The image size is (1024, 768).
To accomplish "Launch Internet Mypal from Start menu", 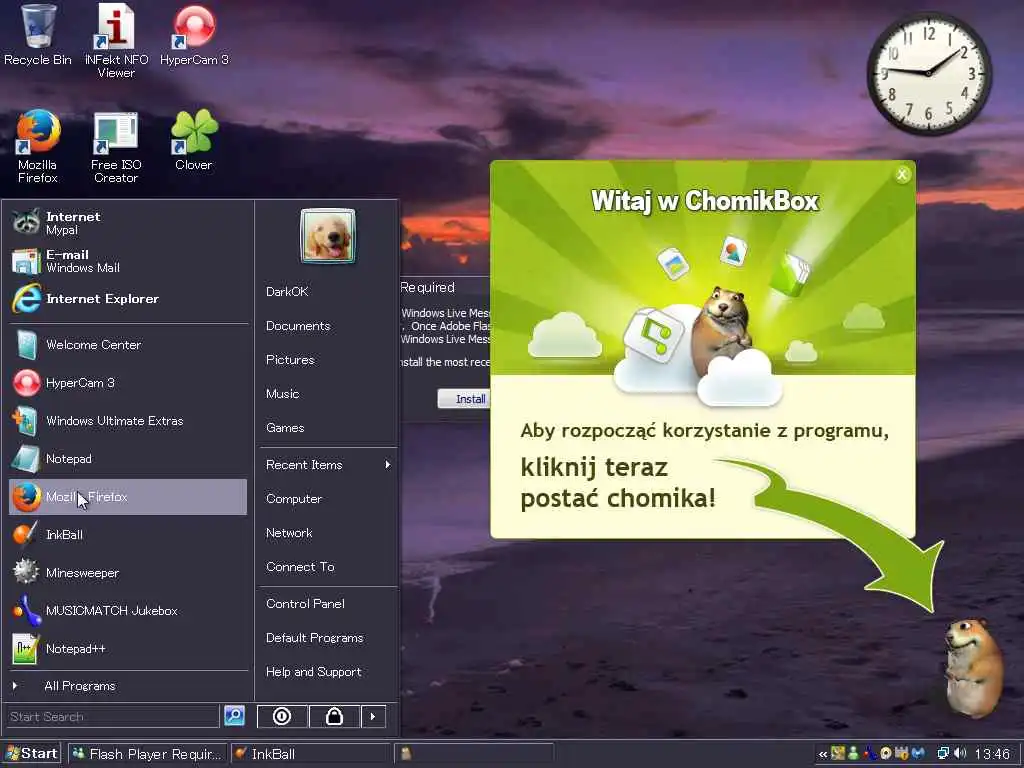I will (128, 223).
